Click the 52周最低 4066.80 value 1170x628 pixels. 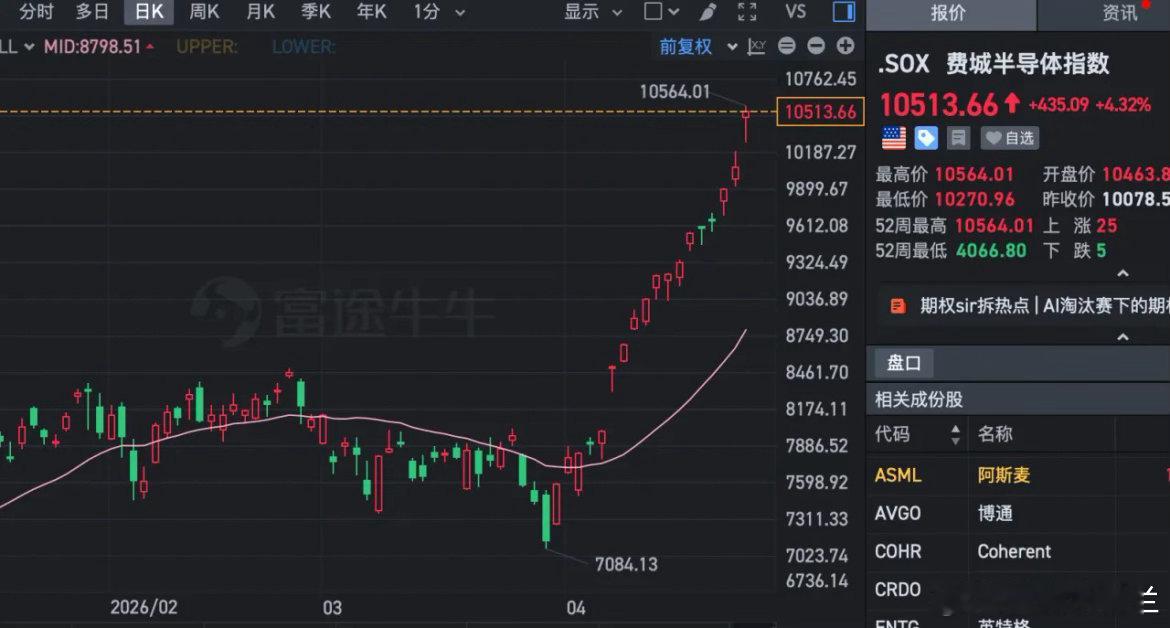991,251
